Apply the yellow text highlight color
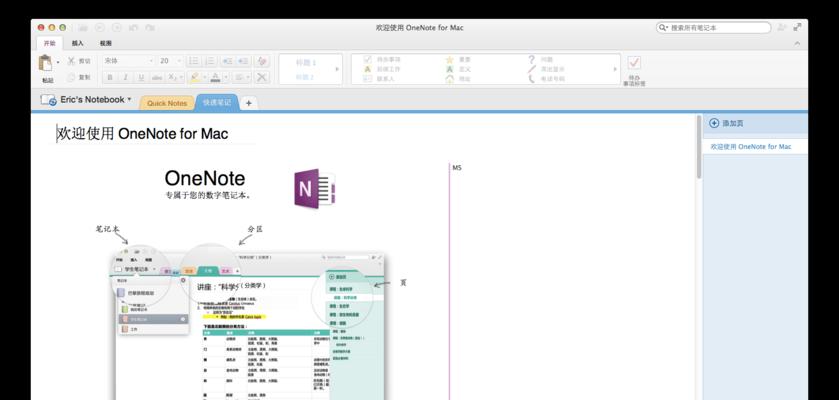The width and height of the screenshot is (839, 400). click(x=195, y=78)
